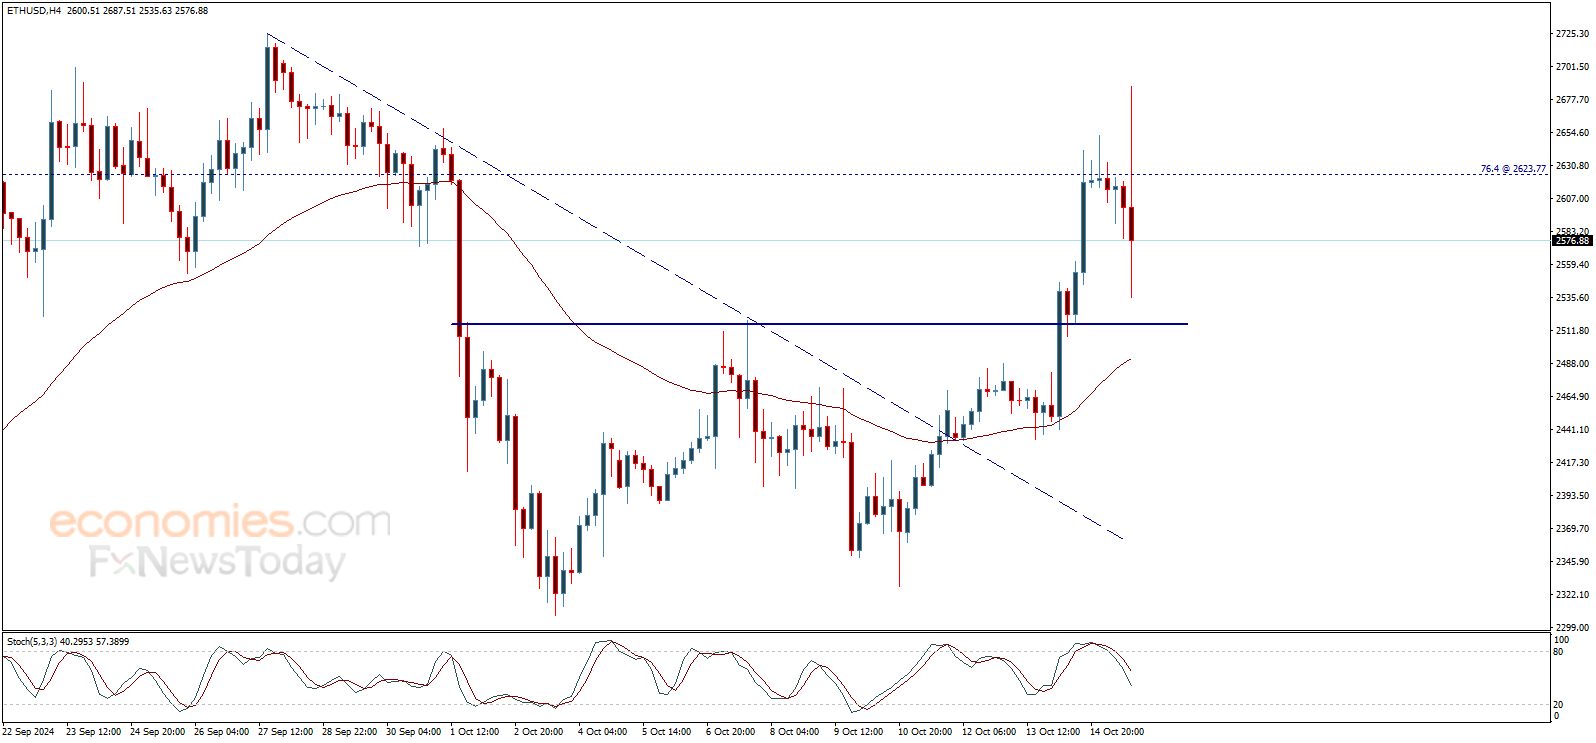The image size is (1596, 743).
Task: Click the 2701.50 price axis label
Action: (1572, 67)
